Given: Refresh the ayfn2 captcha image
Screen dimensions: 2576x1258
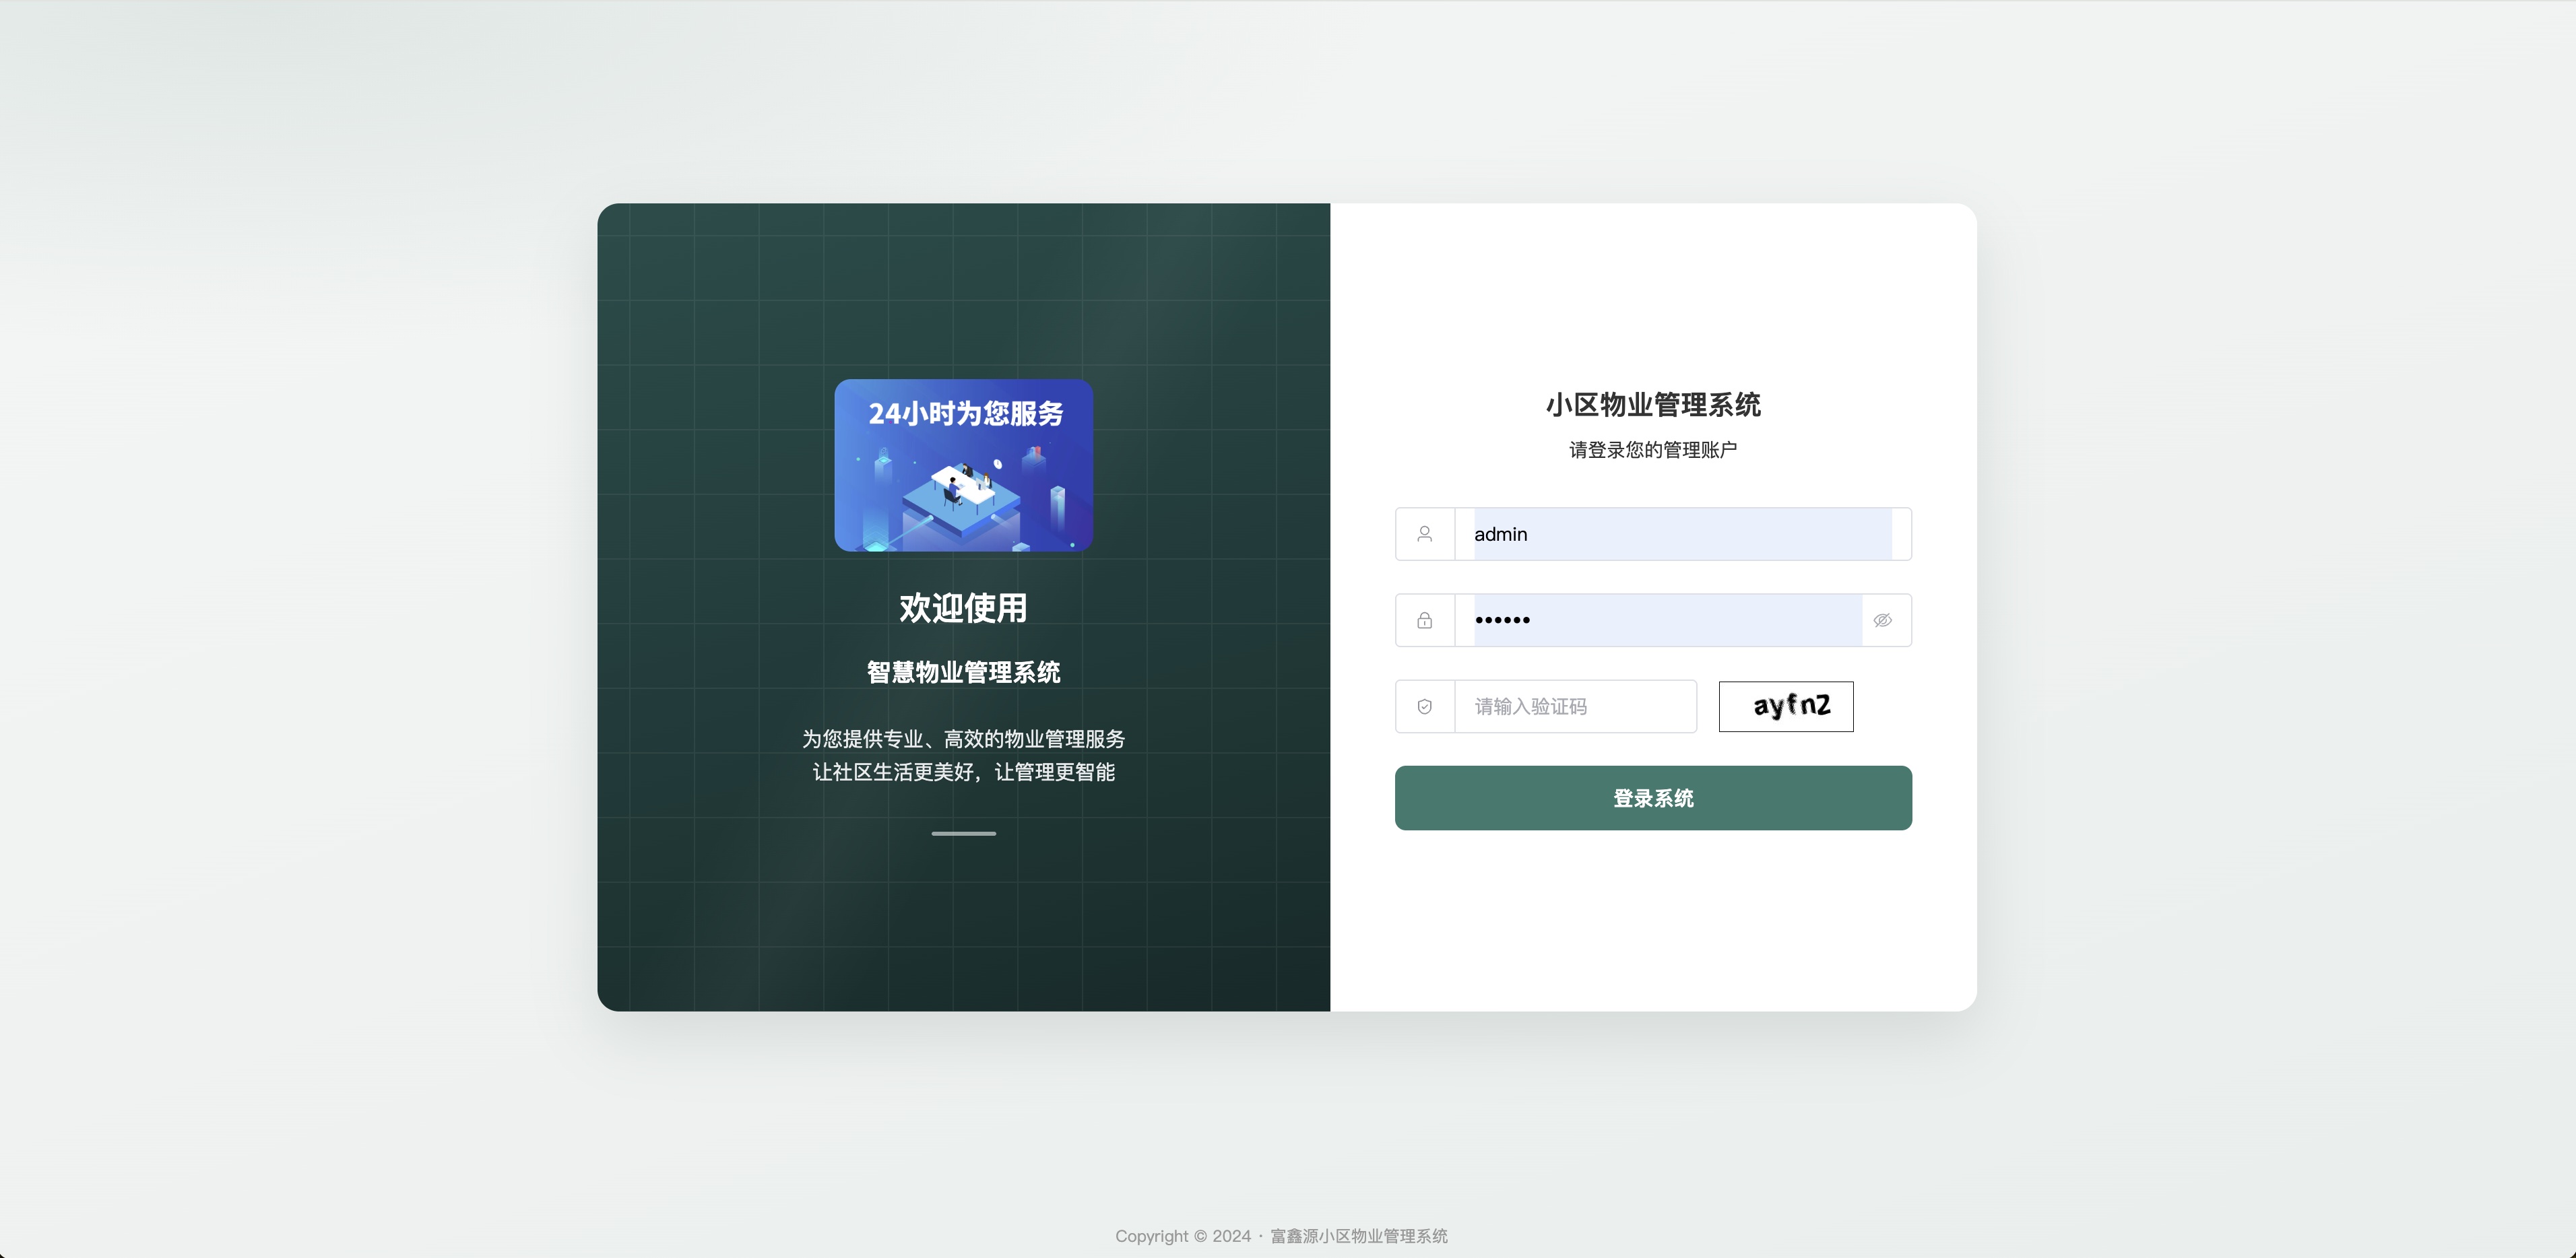Looking at the screenshot, I should pyautogui.click(x=1786, y=707).
